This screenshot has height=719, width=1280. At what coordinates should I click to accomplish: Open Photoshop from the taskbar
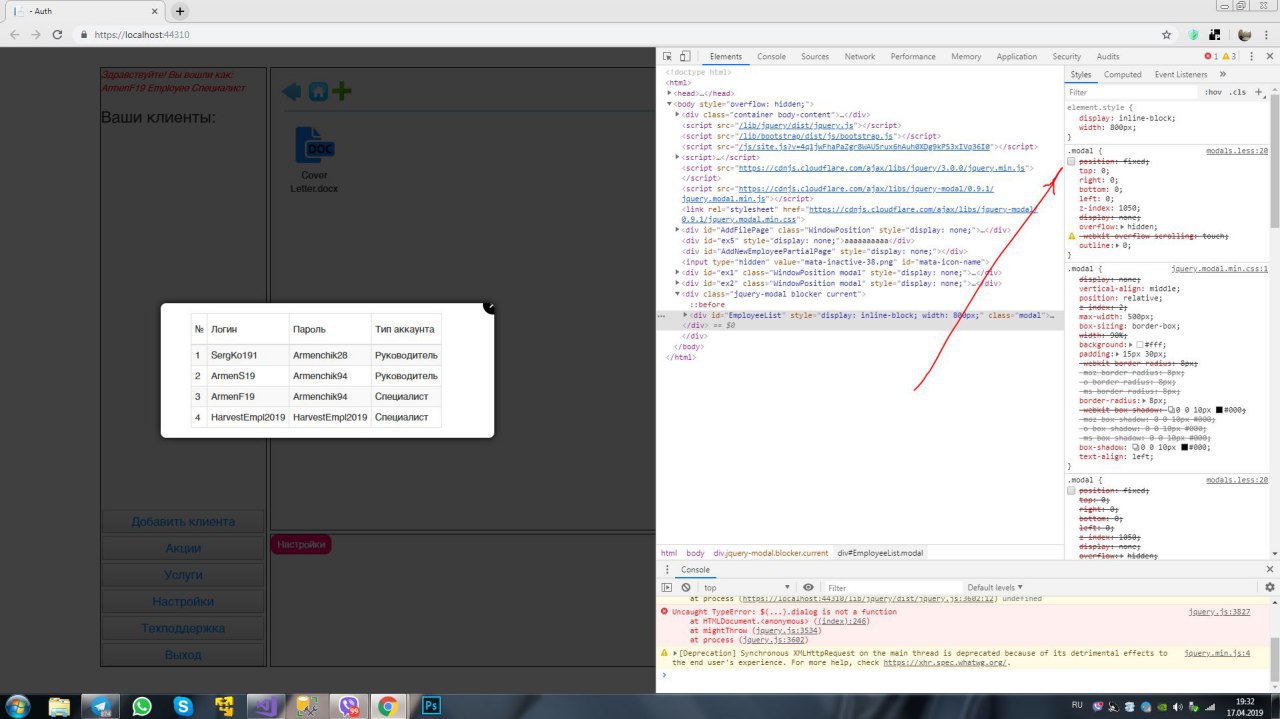point(431,706)
